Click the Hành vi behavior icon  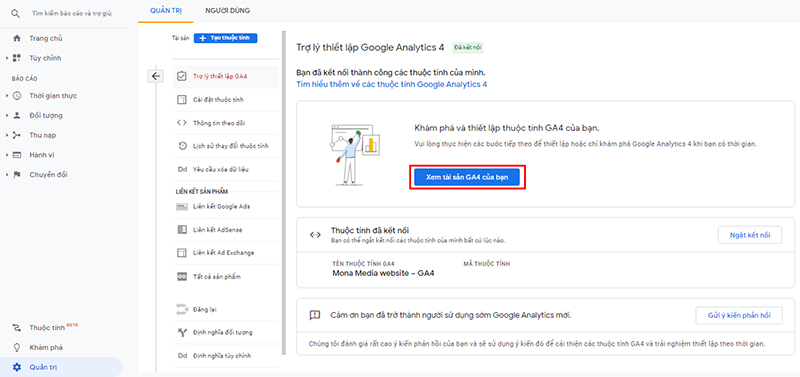click(17, 155)
